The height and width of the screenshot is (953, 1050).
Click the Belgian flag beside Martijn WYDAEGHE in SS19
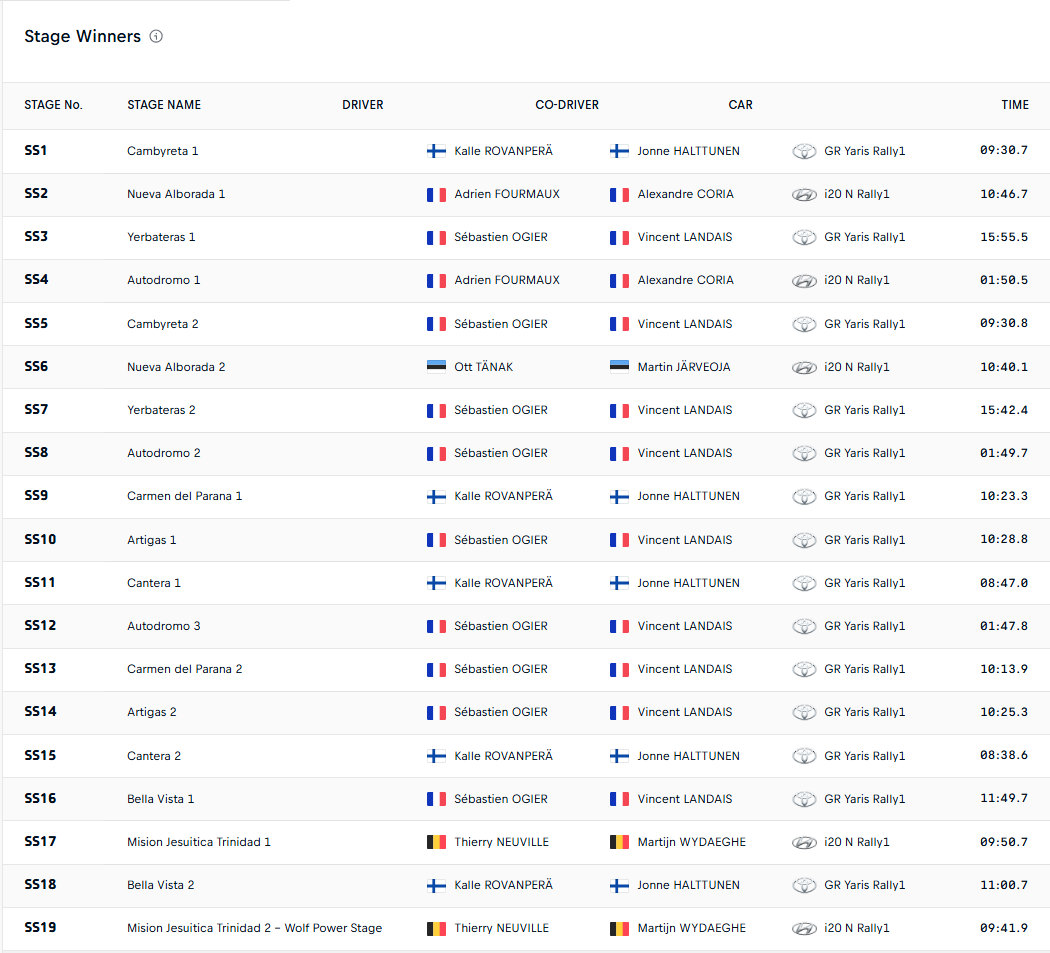click(619, 928)
